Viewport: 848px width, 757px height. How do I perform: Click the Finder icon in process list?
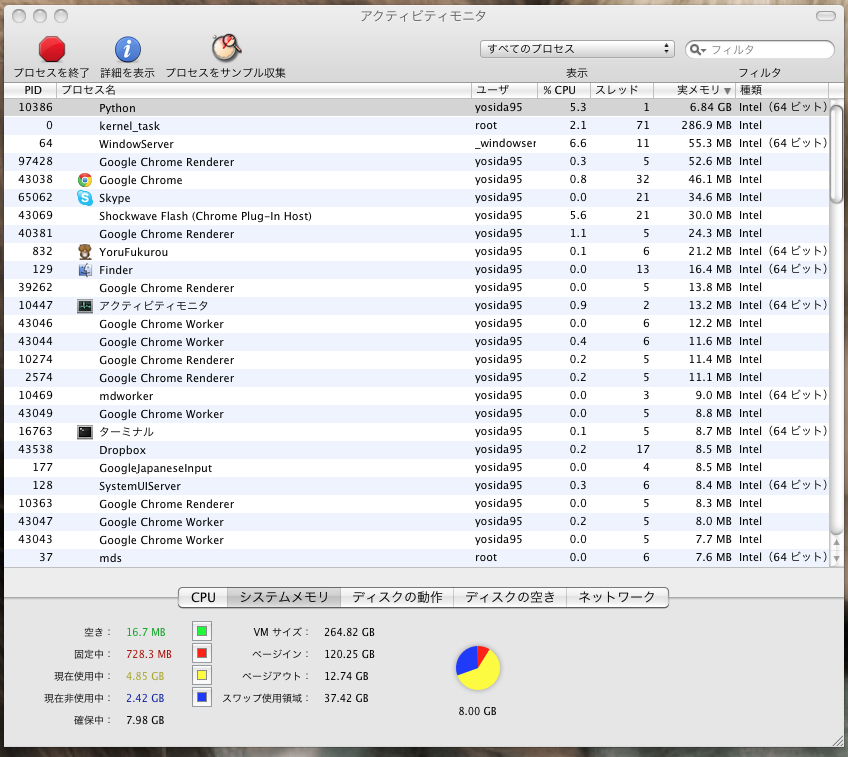pyautogui.click(x=85, y=270)
